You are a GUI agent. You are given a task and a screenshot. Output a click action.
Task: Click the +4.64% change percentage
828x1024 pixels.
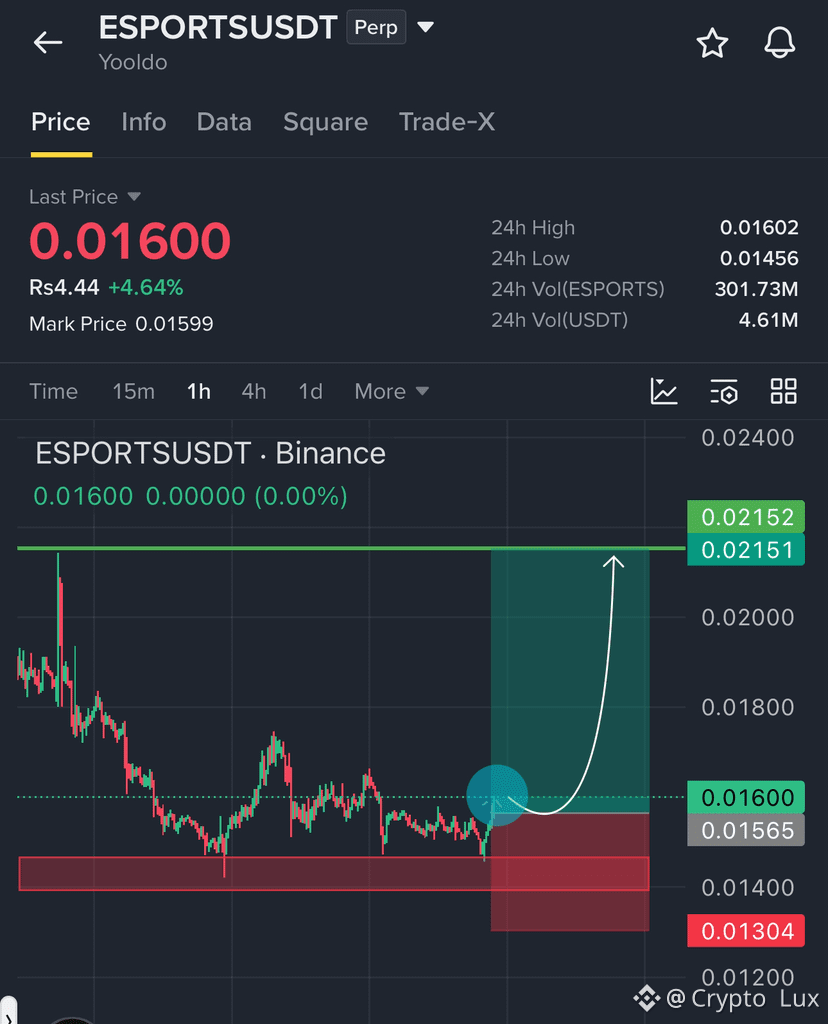146,287
